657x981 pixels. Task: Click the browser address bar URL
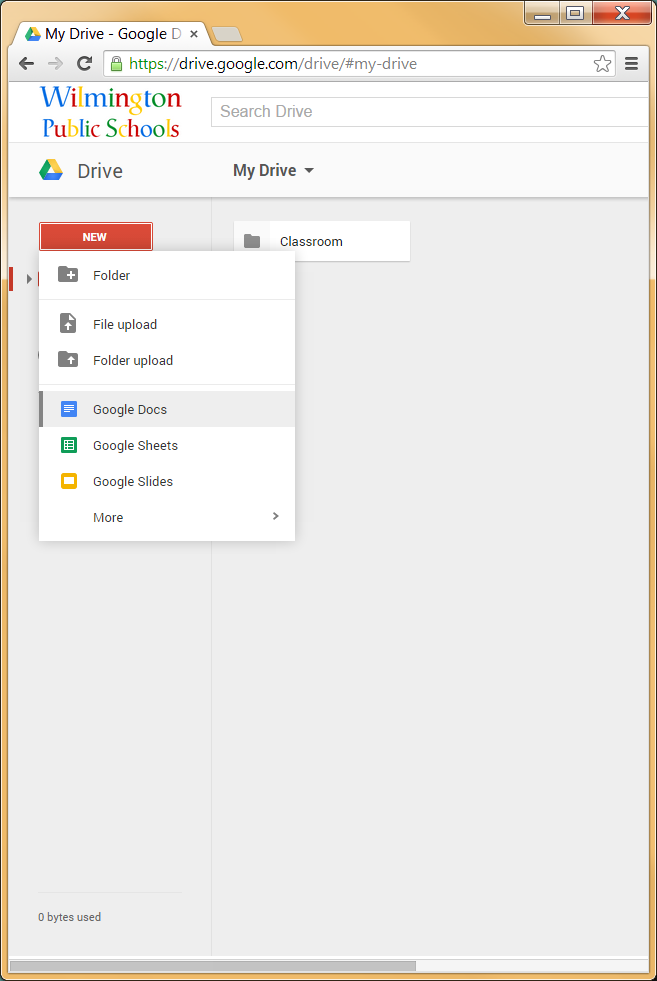point(273,64)
